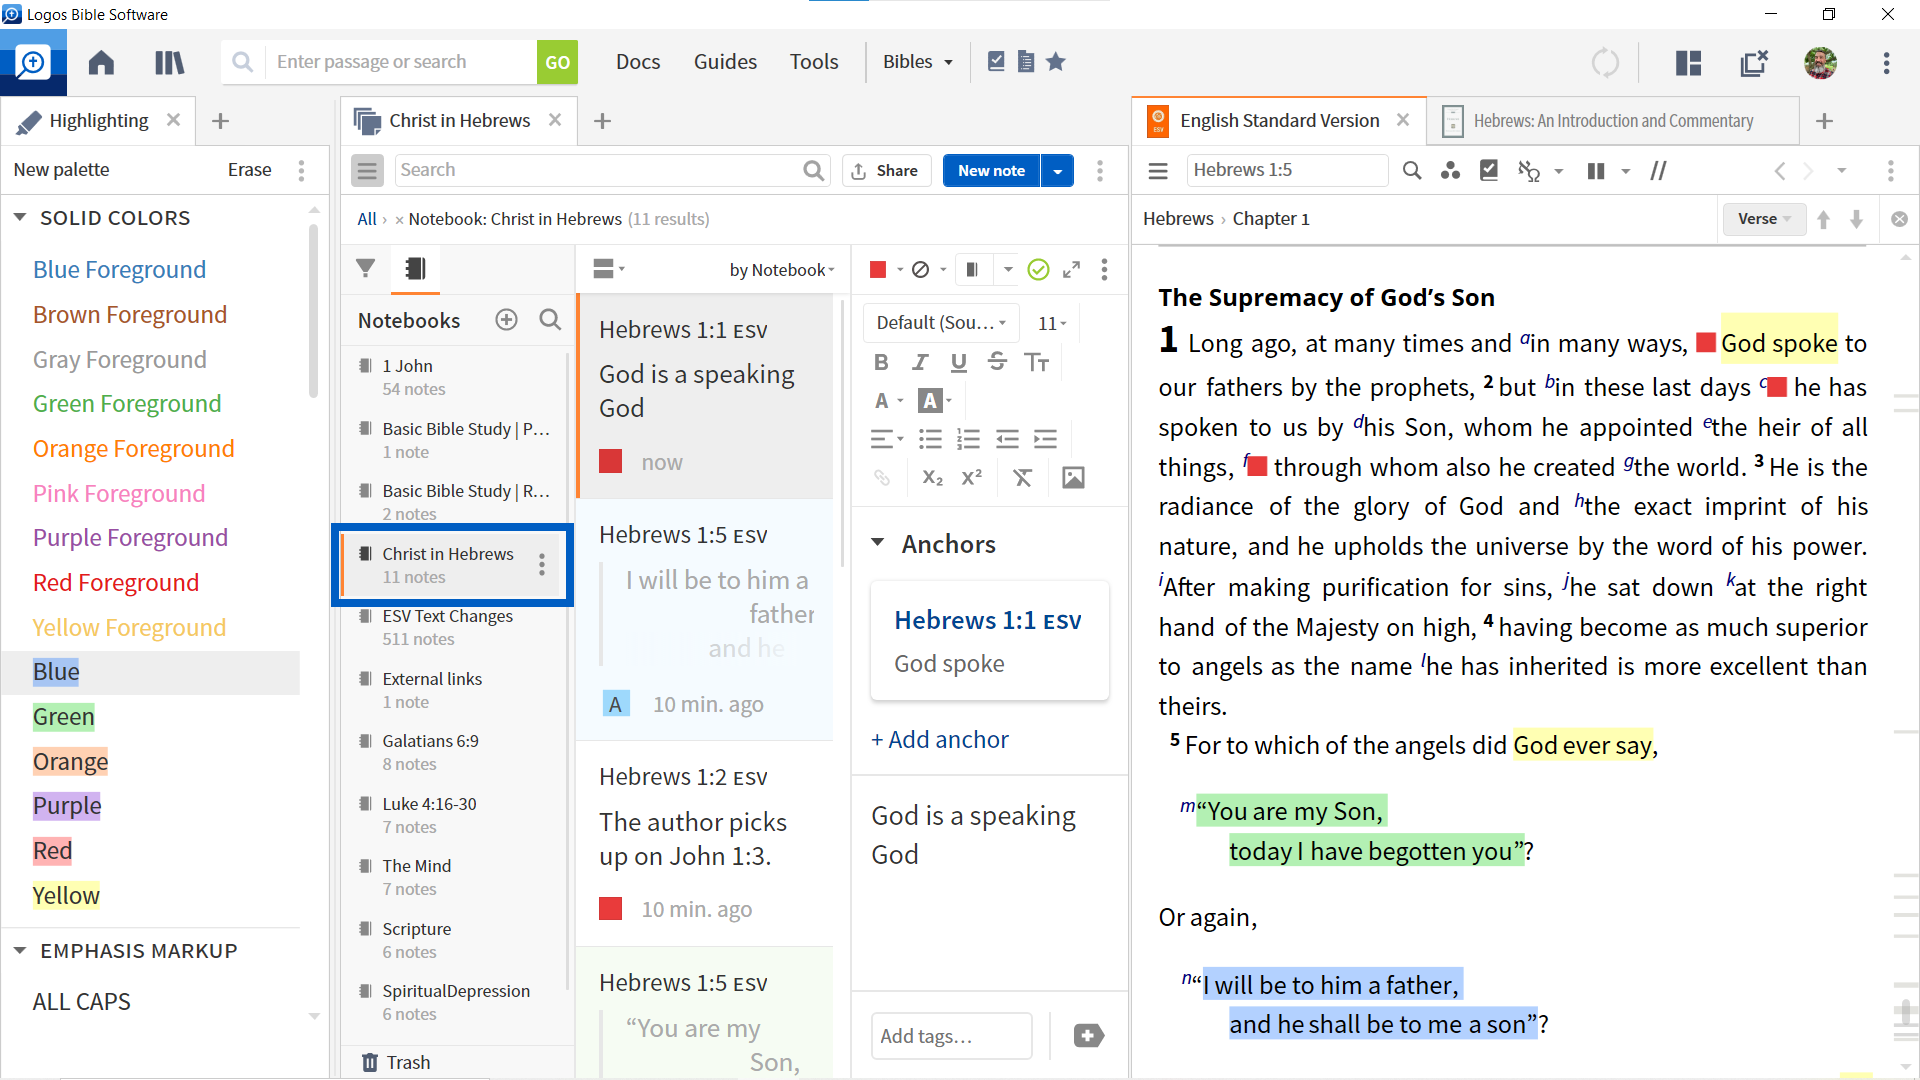Screen dimensions: 1920x1080
Task: Open the Verse navigation dropdown
Action: (x=1764, y=218)
